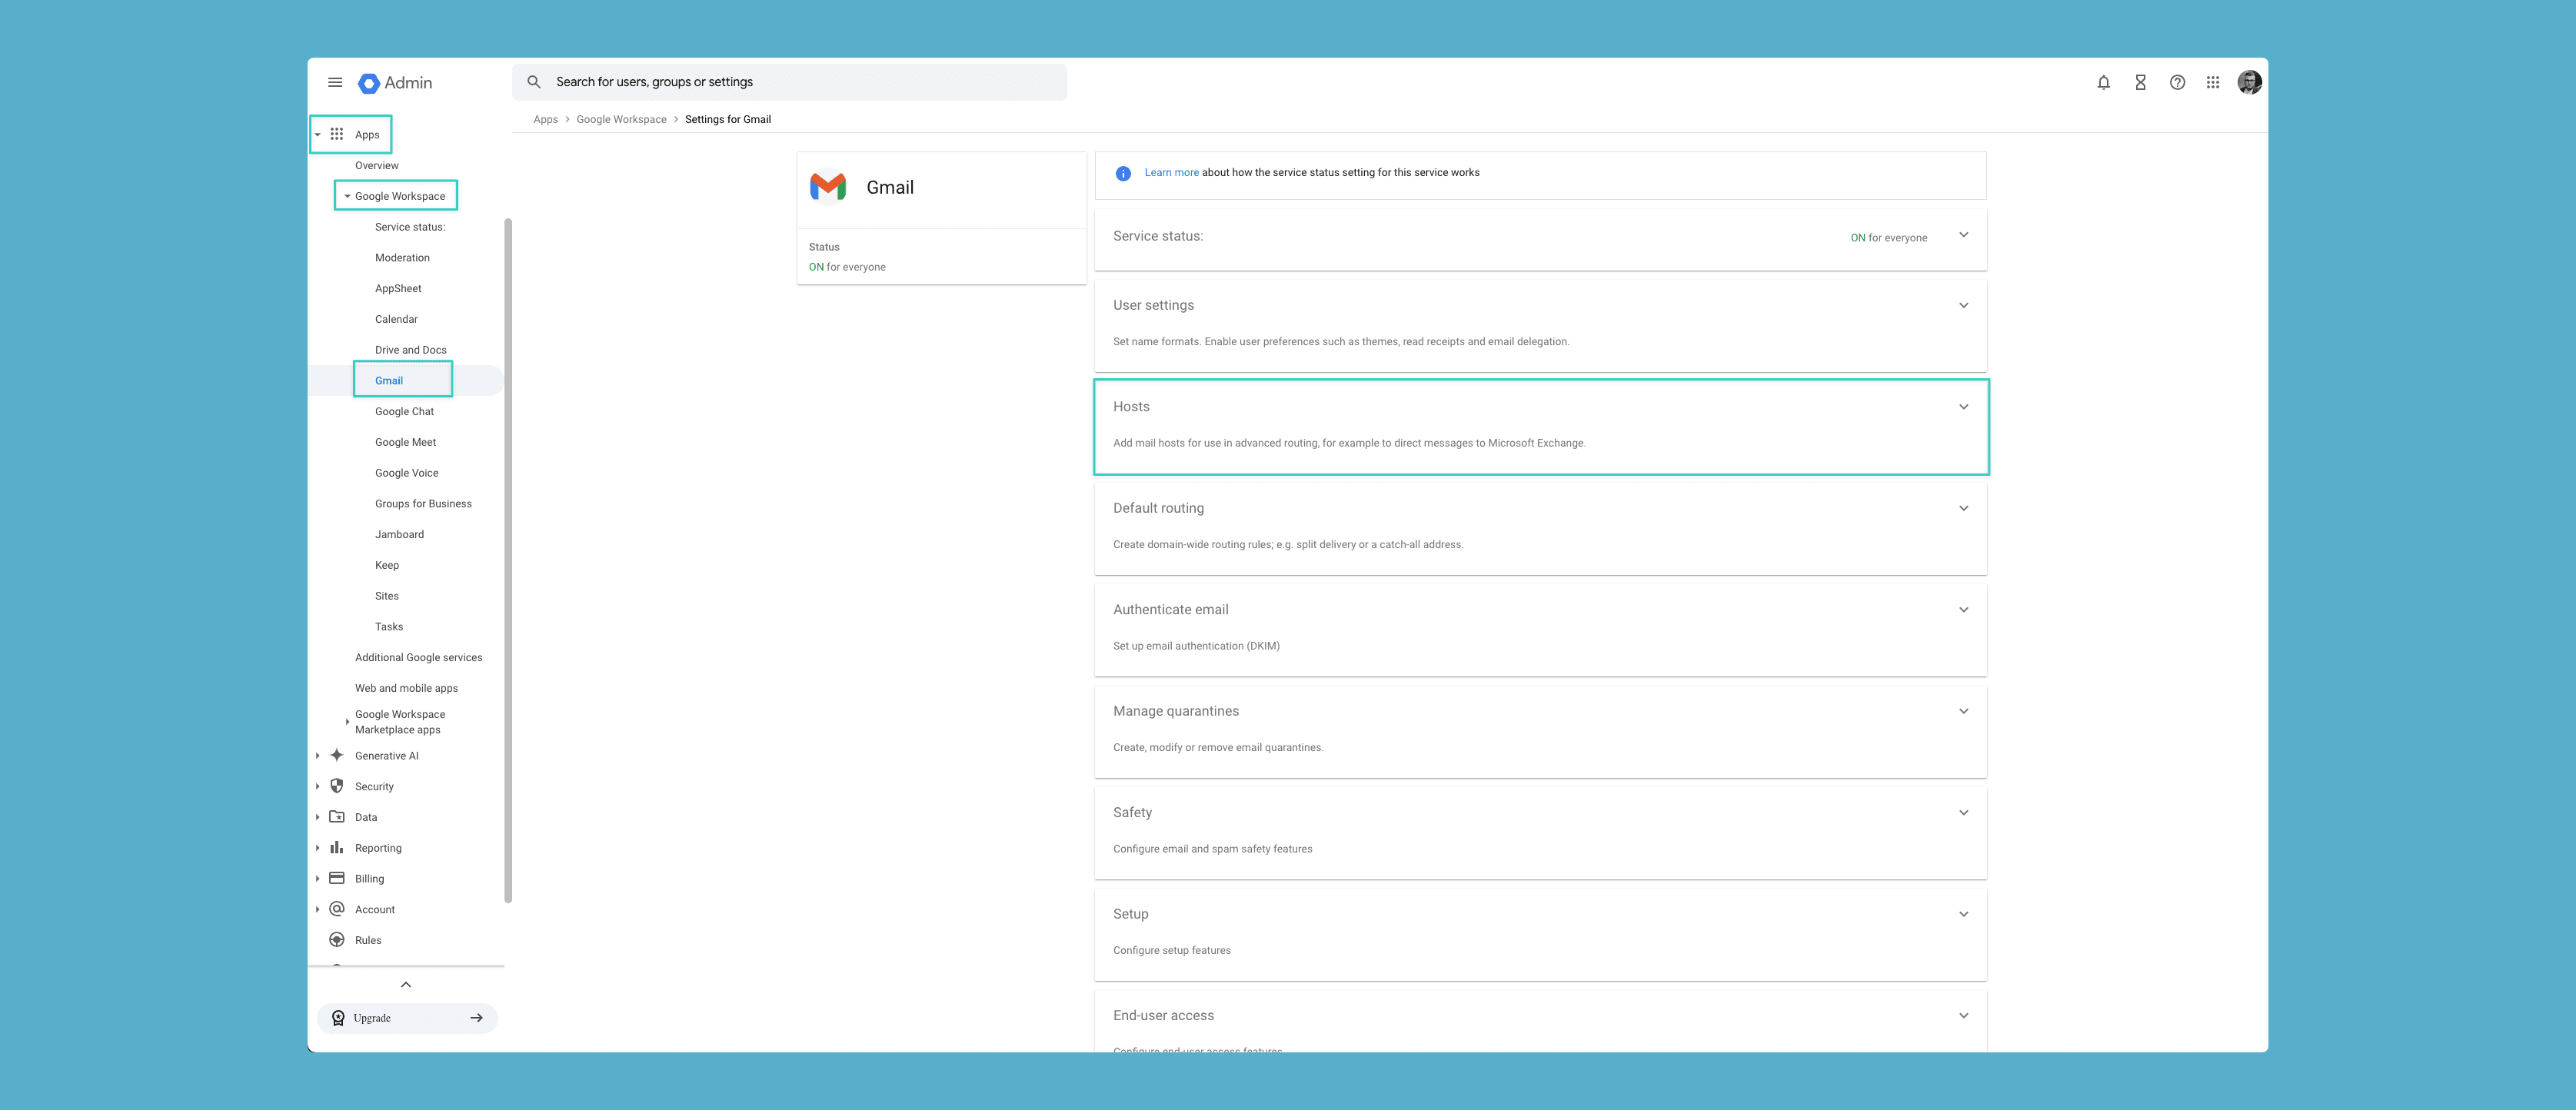The image size is (2576, 1110).
Task: Collapse the sidebar with up chevron
Action: 406,985
